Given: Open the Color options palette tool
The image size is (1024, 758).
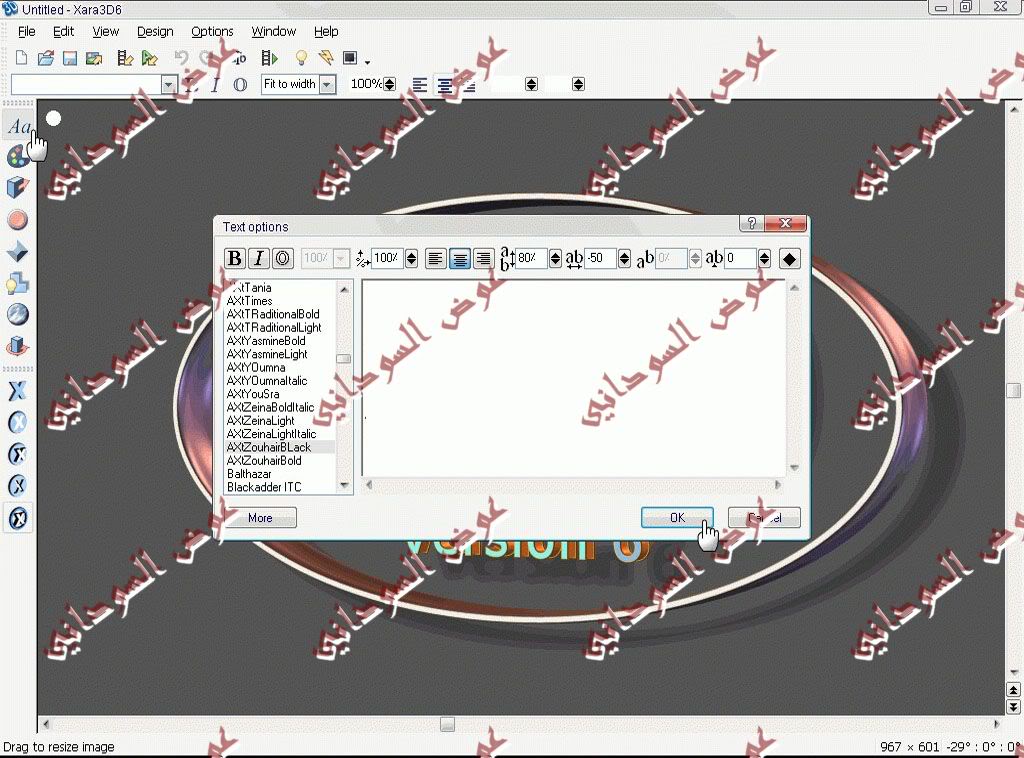Looking at the screenshot, I should coord(18,157).
